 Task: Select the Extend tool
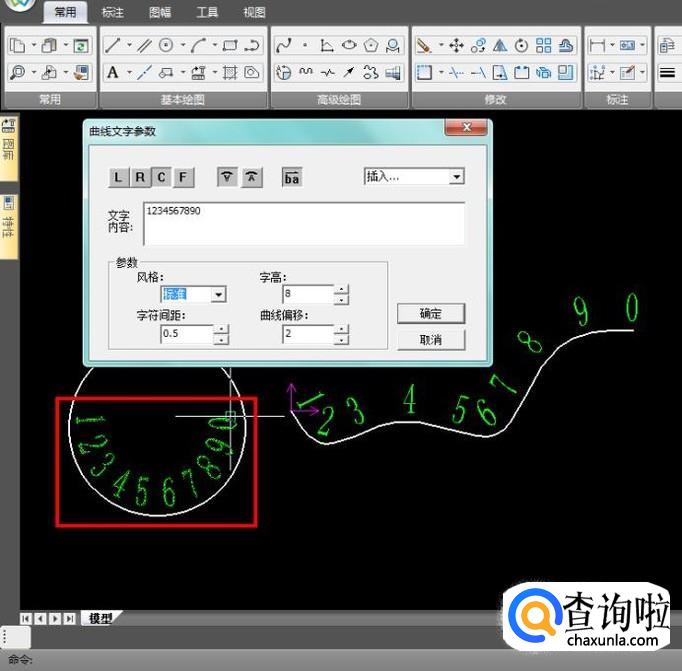pos(478,72)
